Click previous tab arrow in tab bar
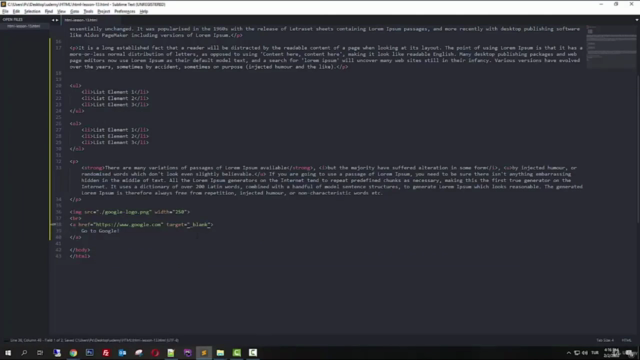This screenshot has height=360, width=640. tap(53, 20)
